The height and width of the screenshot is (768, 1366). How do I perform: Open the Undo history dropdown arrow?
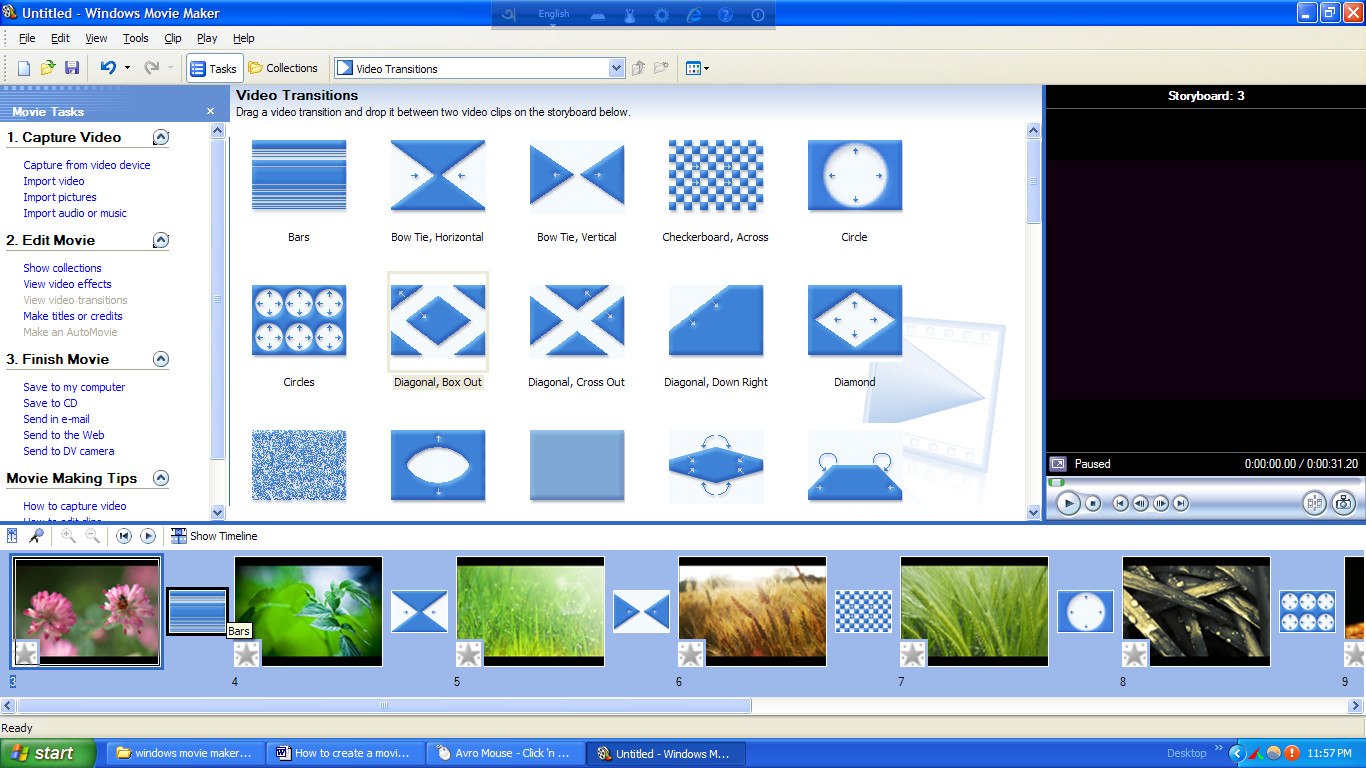(127, 68)
